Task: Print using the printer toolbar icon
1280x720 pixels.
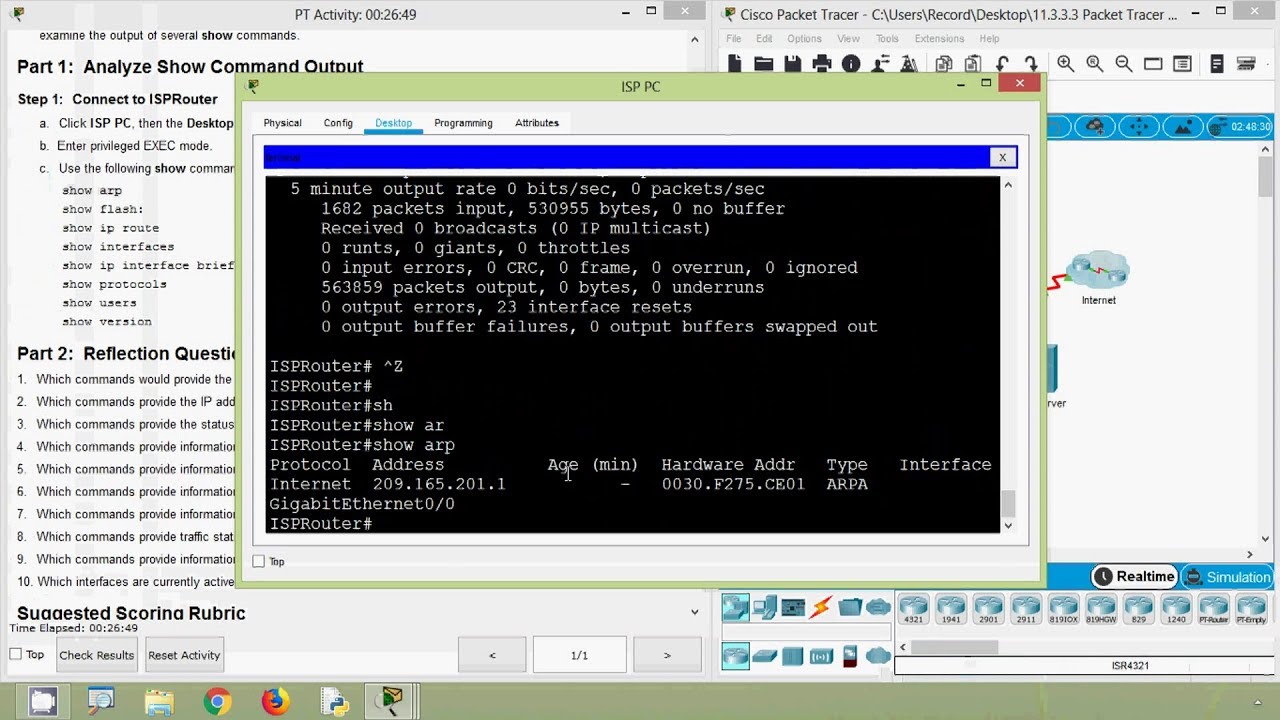Action: (x=822, y=64)
